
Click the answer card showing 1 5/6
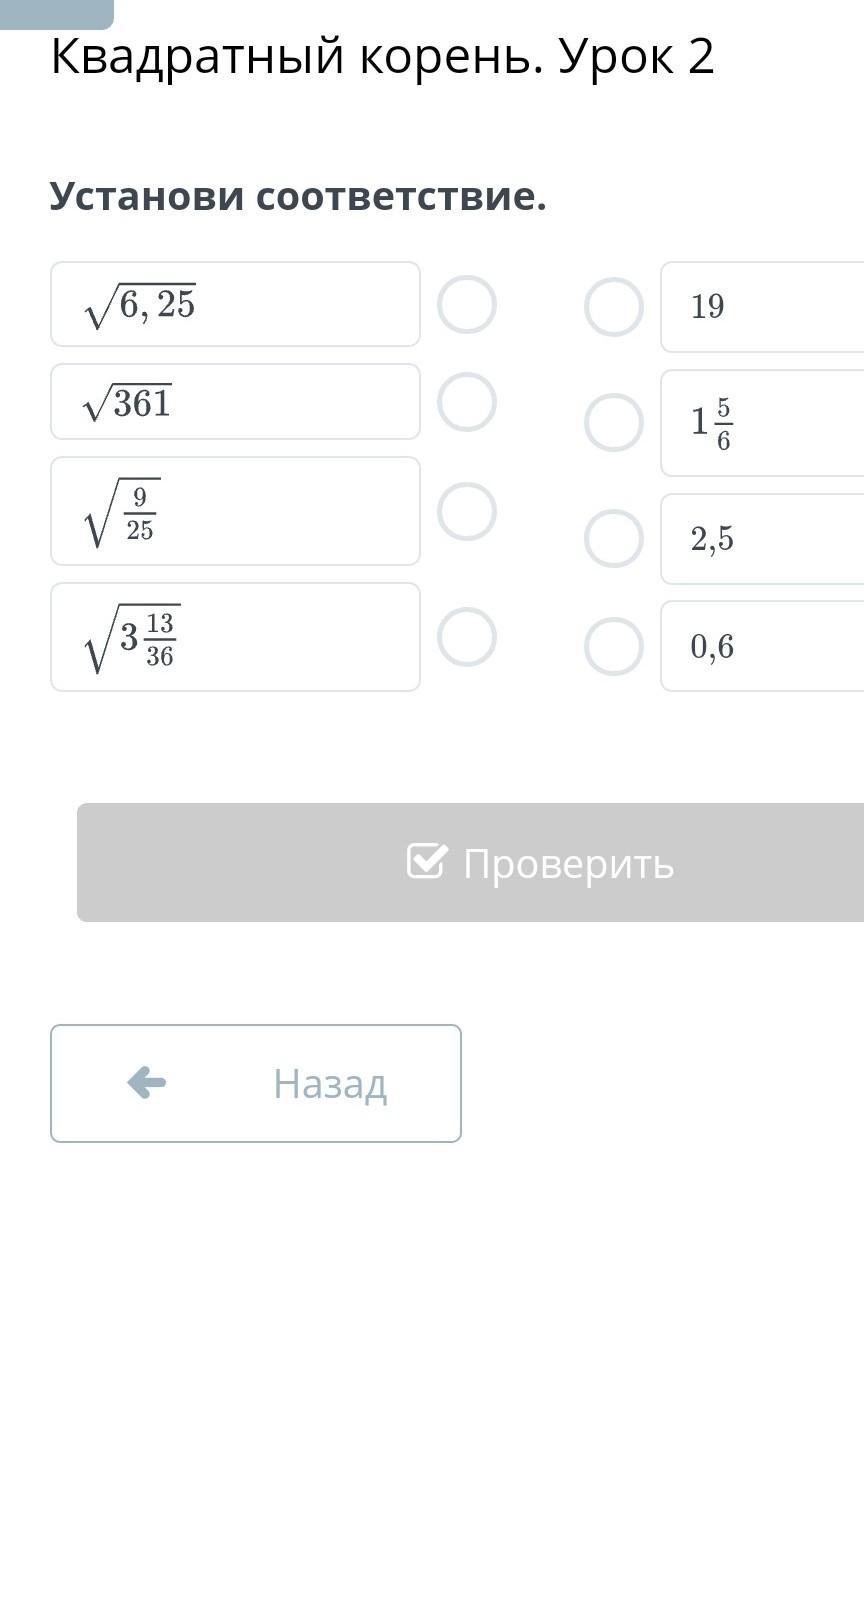[x=762, y=423]
